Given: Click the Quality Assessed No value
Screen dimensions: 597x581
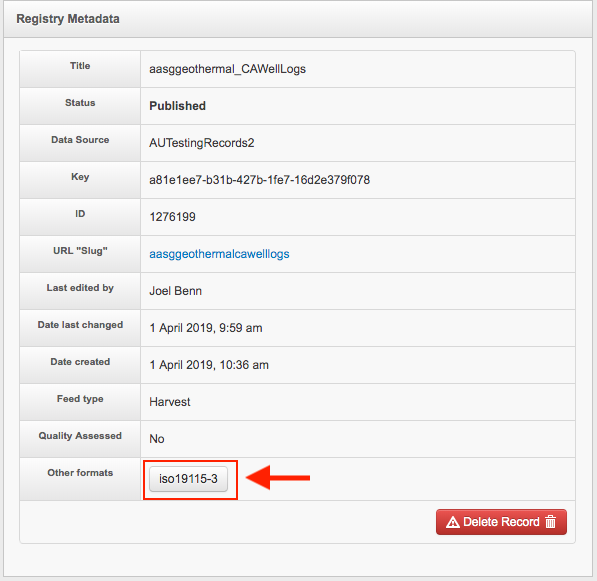Looking at the screenshot, I should point(156,439).
